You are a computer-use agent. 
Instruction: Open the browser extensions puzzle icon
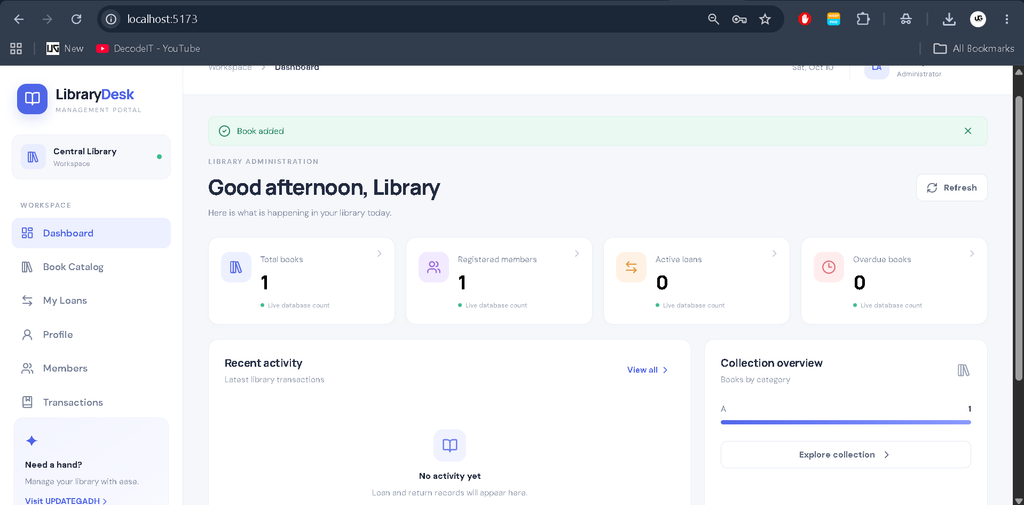[x=863, y=20]
